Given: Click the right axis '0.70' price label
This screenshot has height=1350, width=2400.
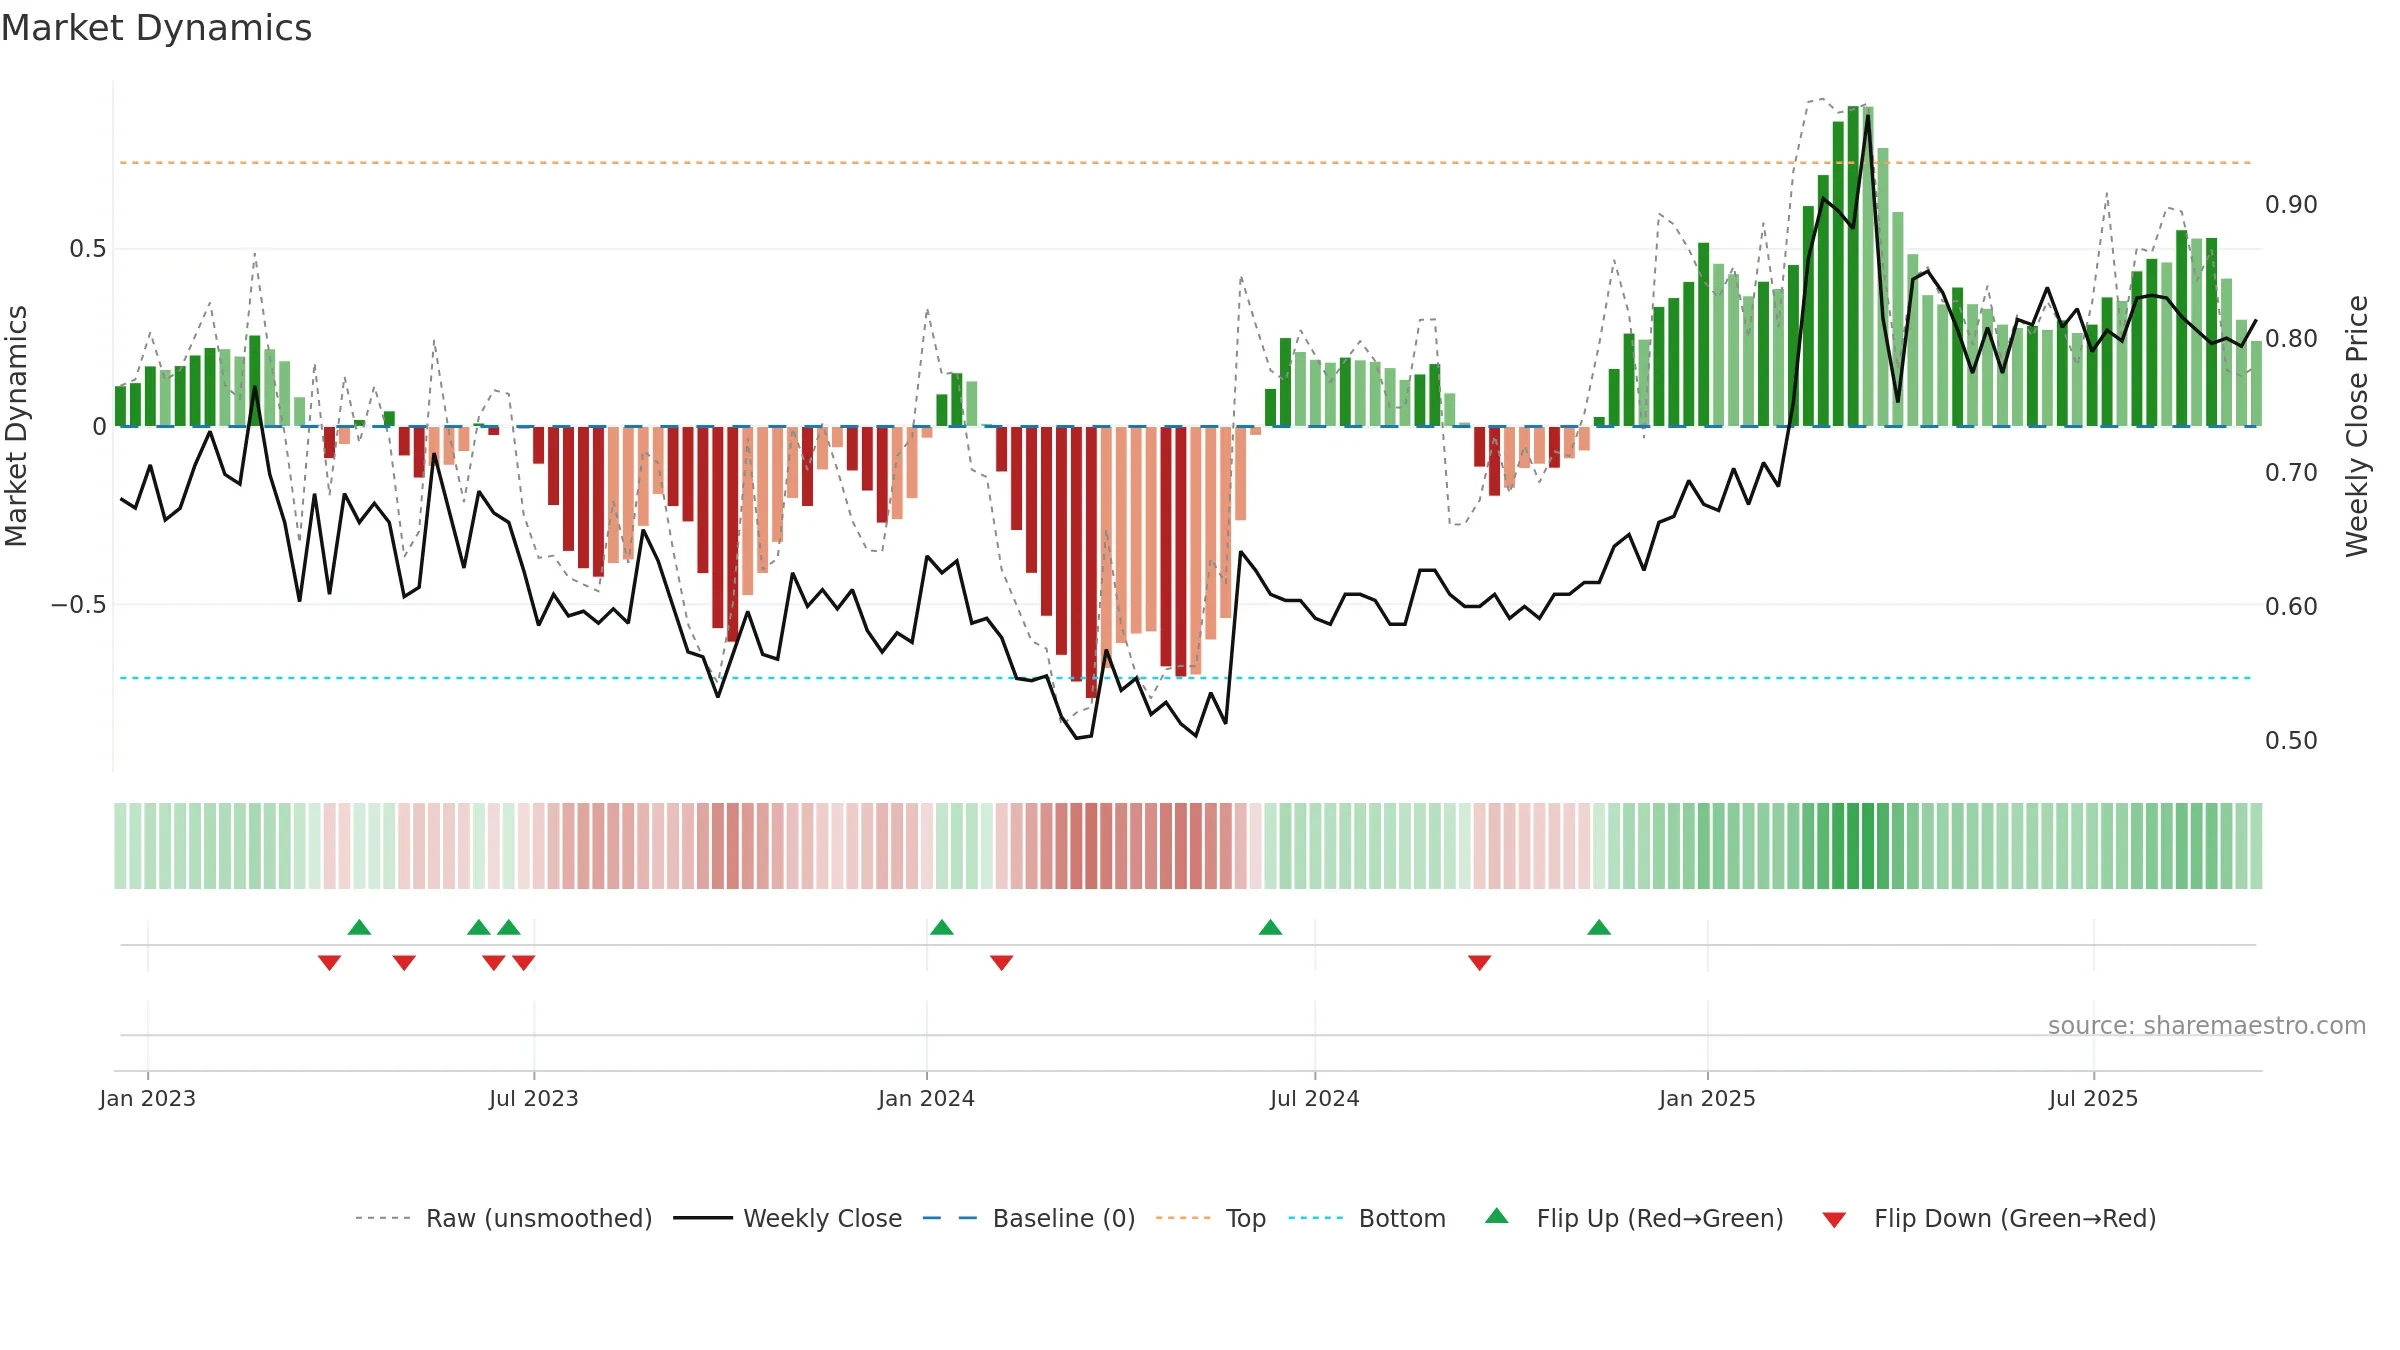Looking at the screenshot, I should pos(2291,473).
